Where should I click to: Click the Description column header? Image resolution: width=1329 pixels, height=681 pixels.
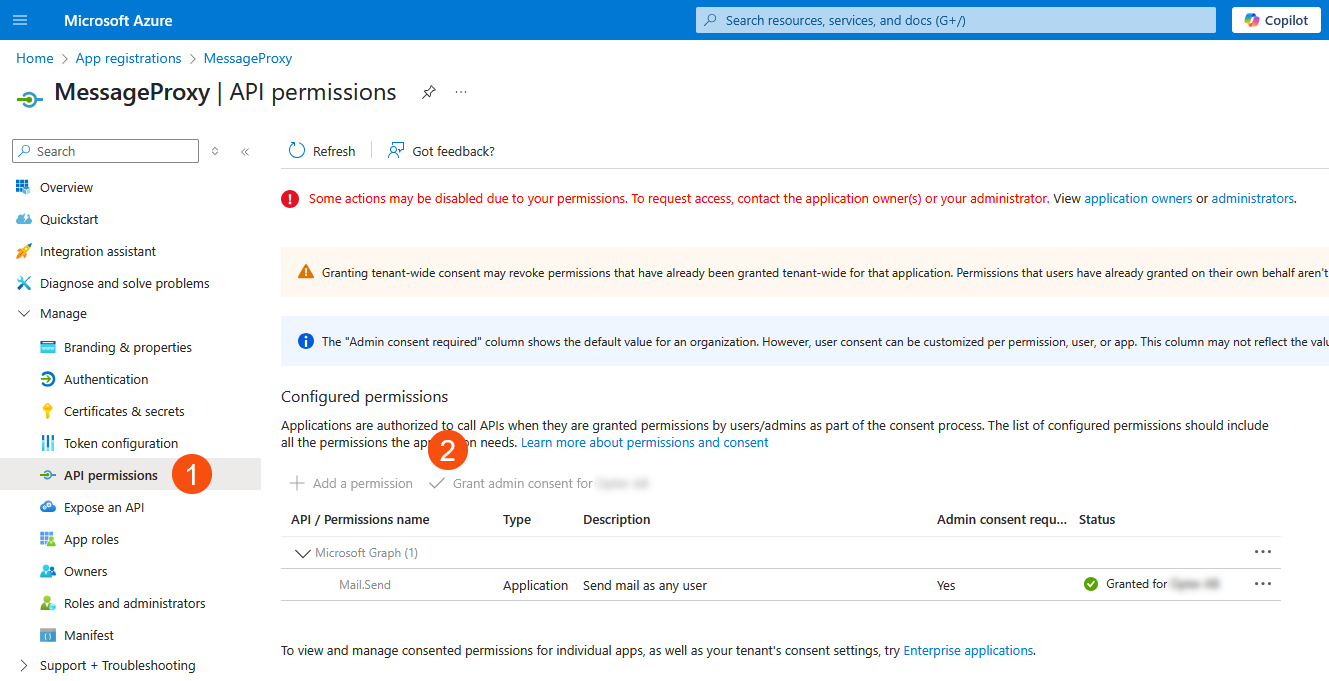click(x=617, y=519)
